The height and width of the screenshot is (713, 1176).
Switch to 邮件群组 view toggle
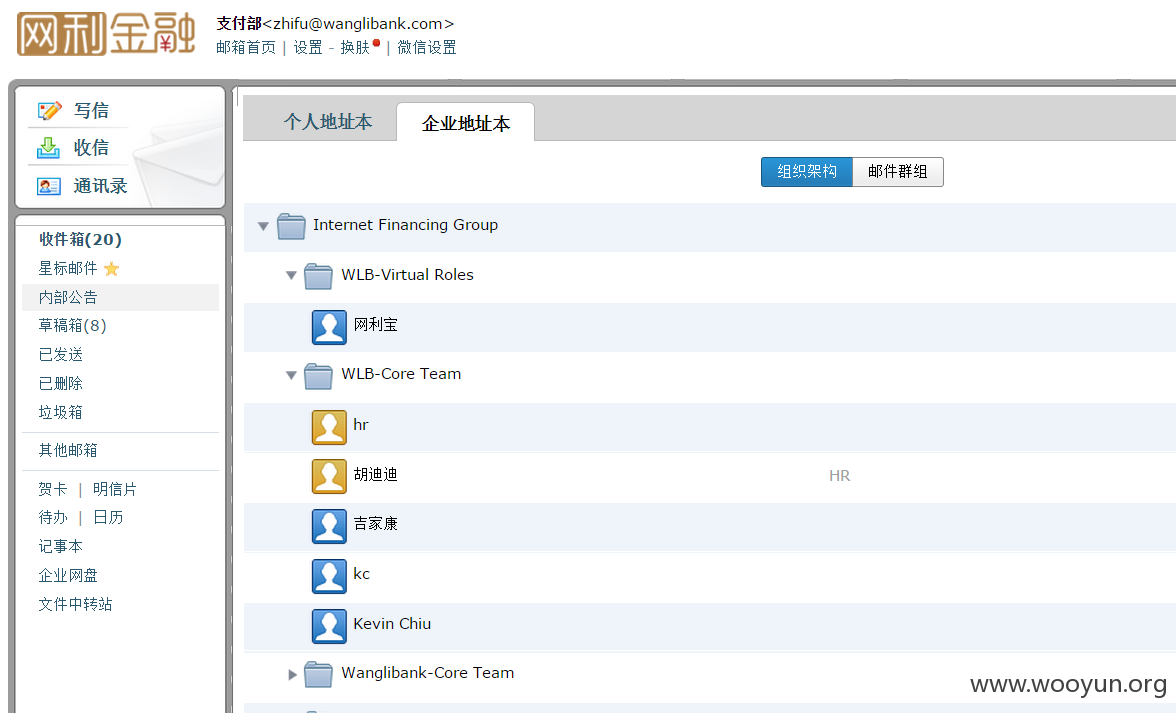(898, 172)
